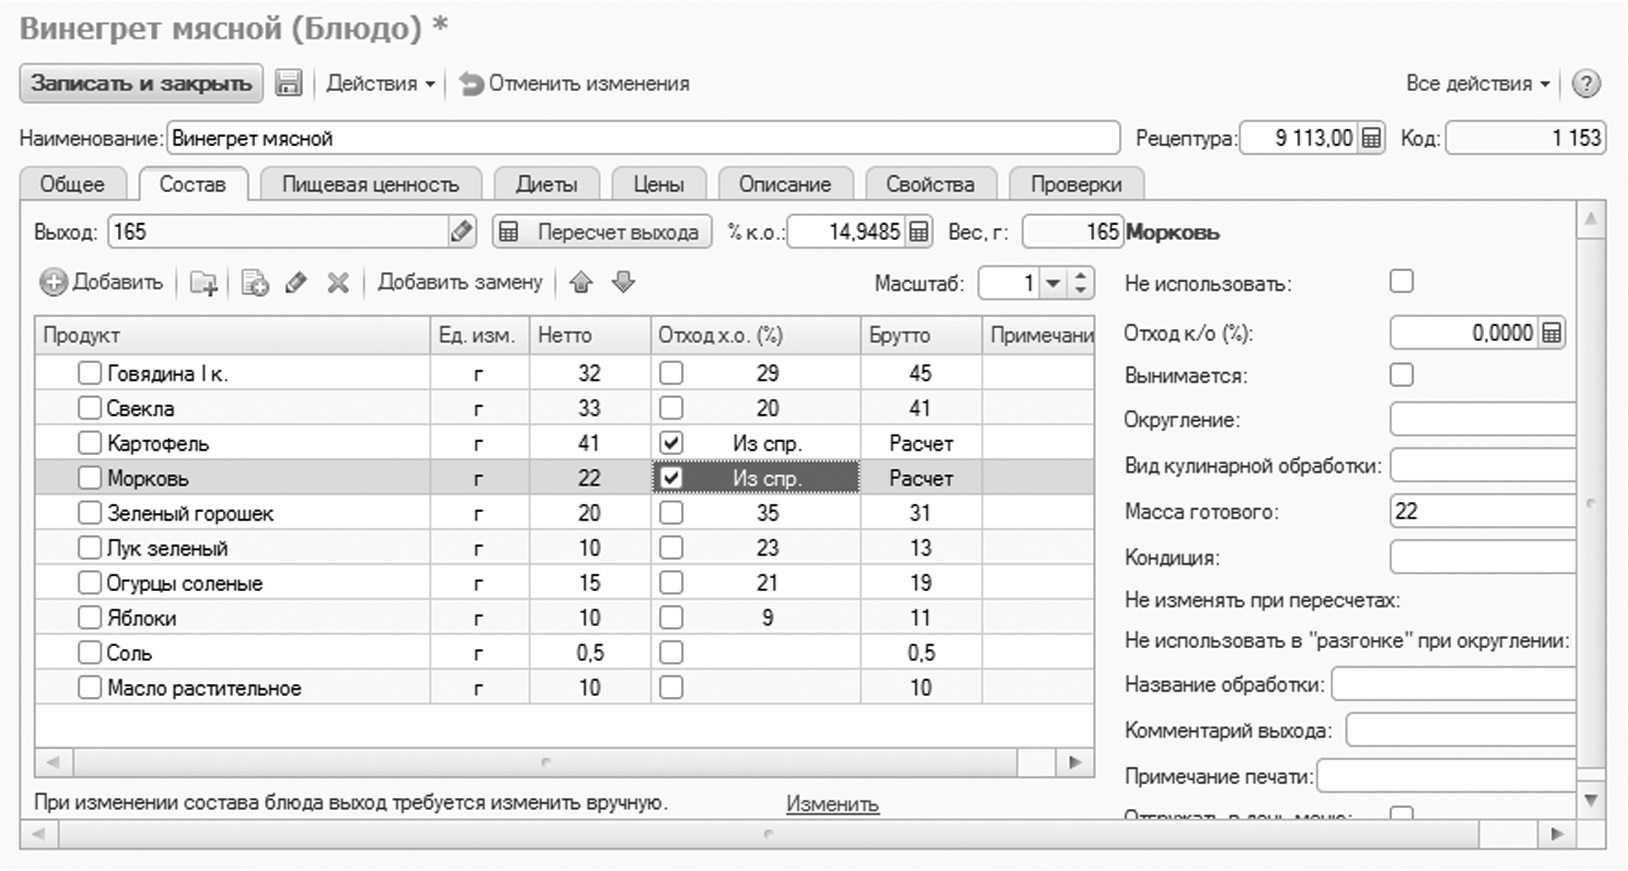Click the Изменить link

(x=832, y=804)
